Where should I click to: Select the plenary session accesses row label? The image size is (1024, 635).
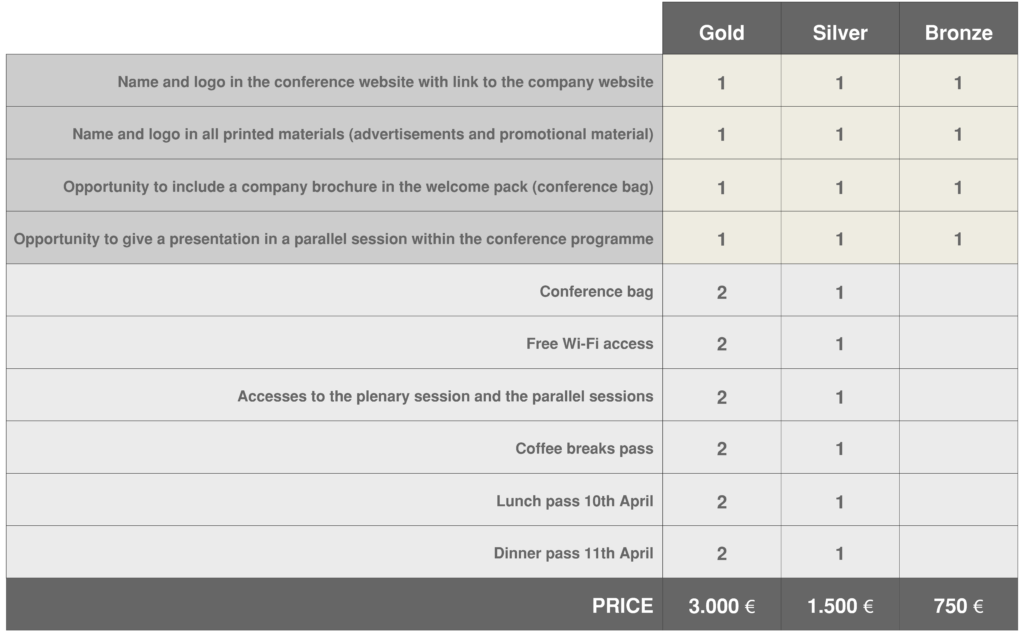pyautogui.click(x=445, y=396)
